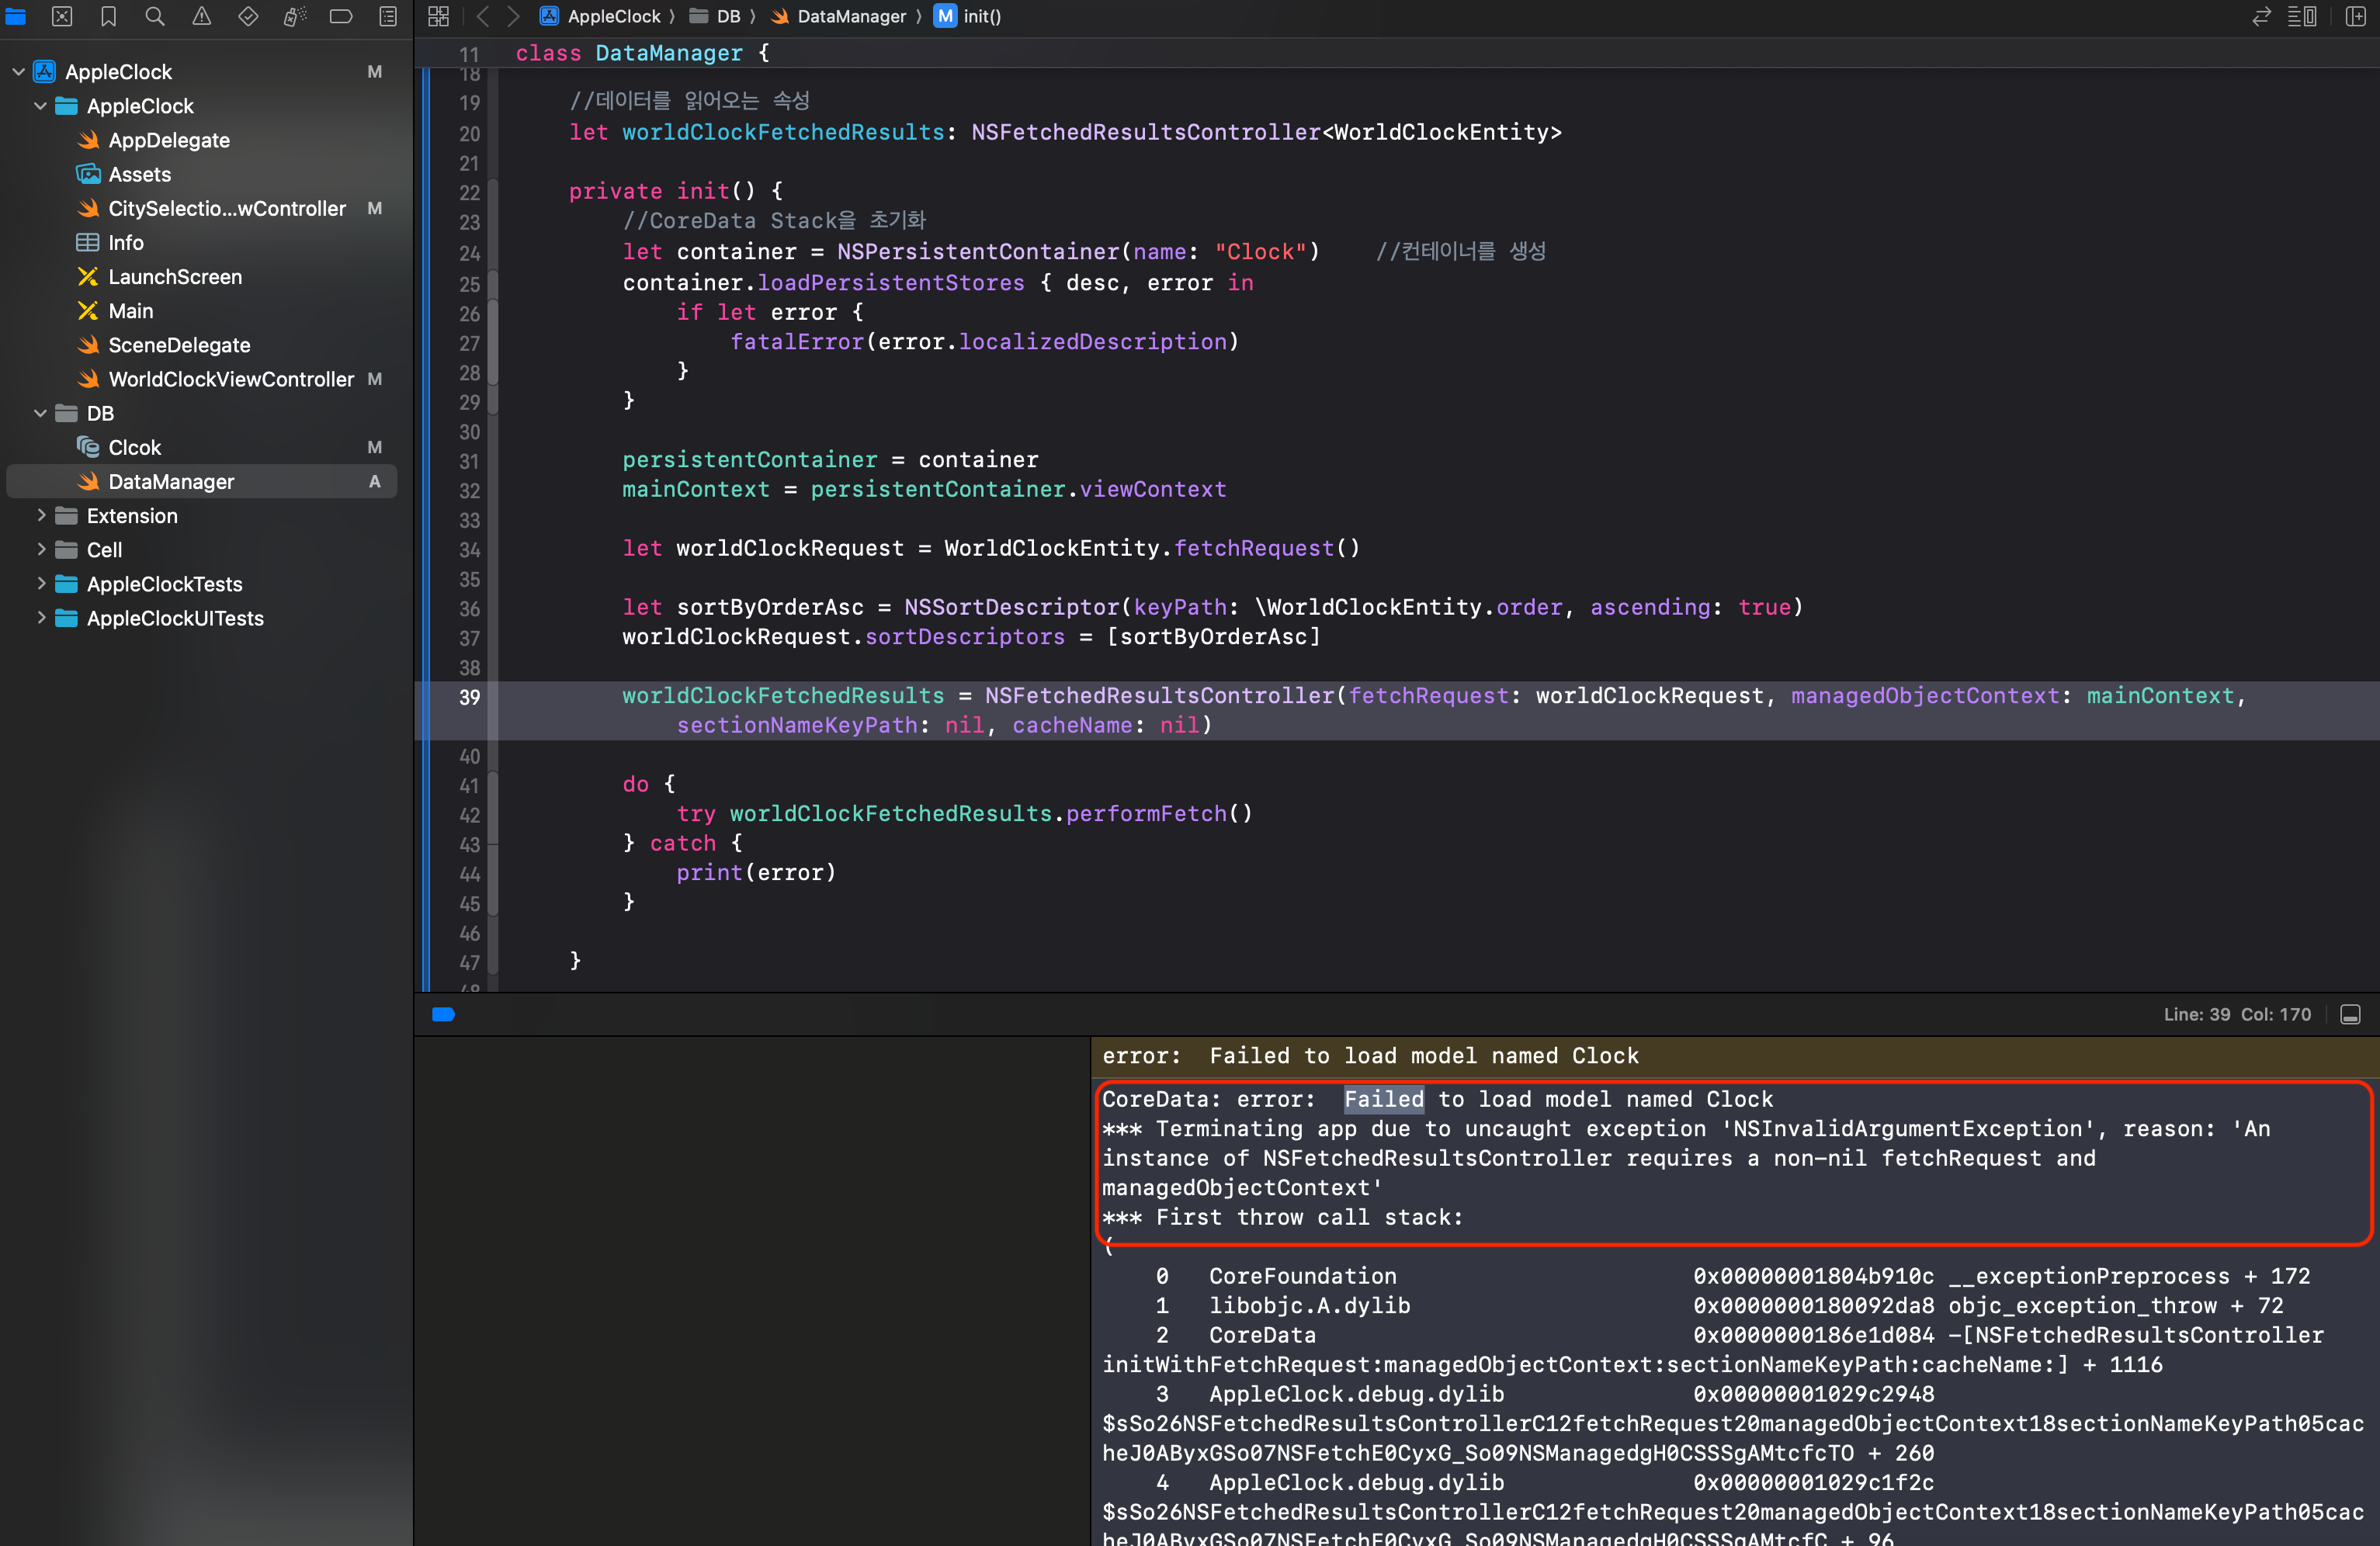
Task: Go back in editor history
Action: (x=483, y=16)
